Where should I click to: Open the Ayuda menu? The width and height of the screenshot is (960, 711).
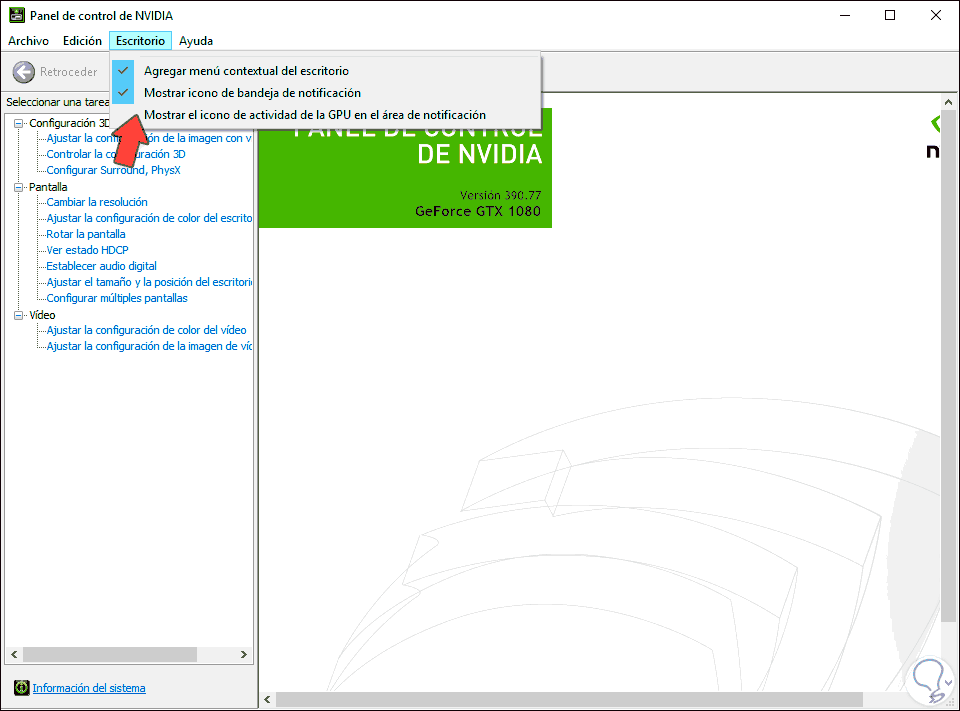196,41
